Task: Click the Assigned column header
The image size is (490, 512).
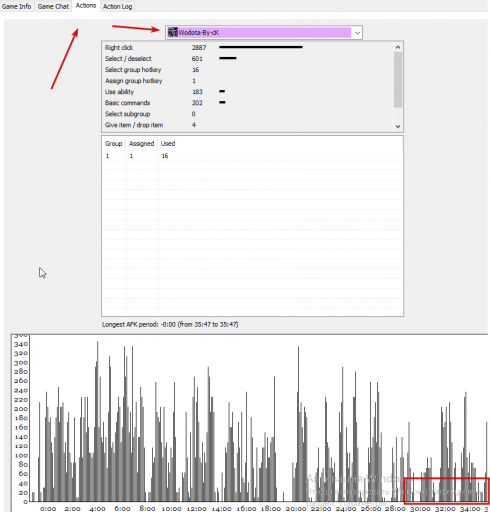Action: [x=142, y=144]
